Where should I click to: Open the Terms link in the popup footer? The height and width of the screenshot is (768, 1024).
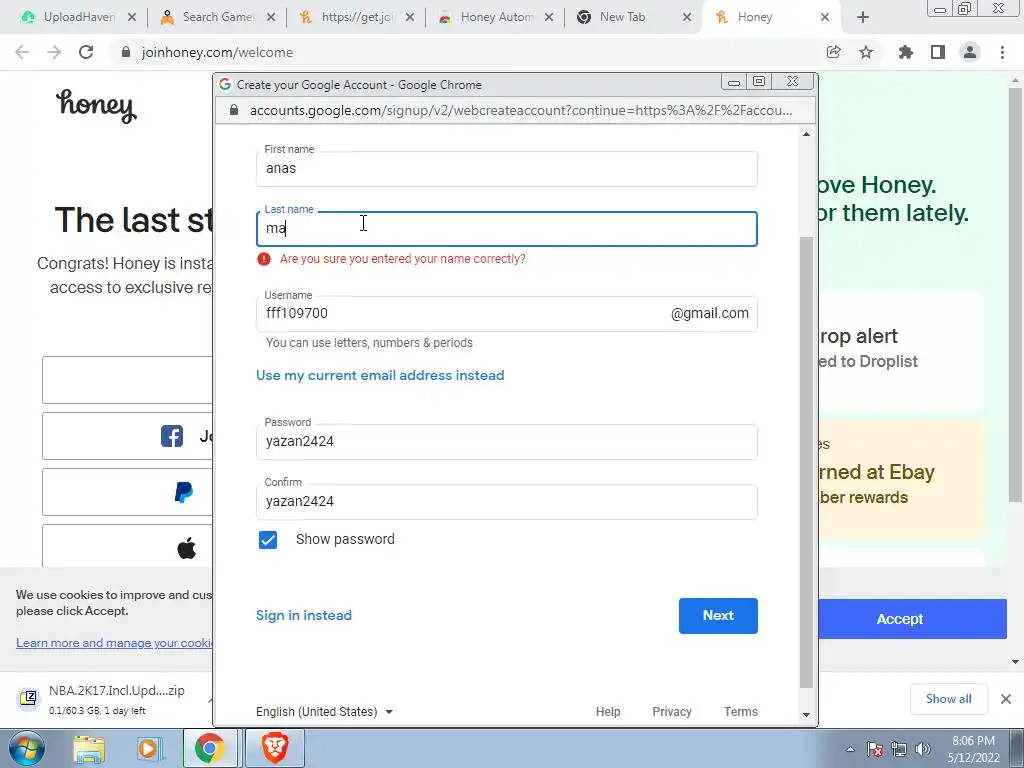(x=741, y=712)
